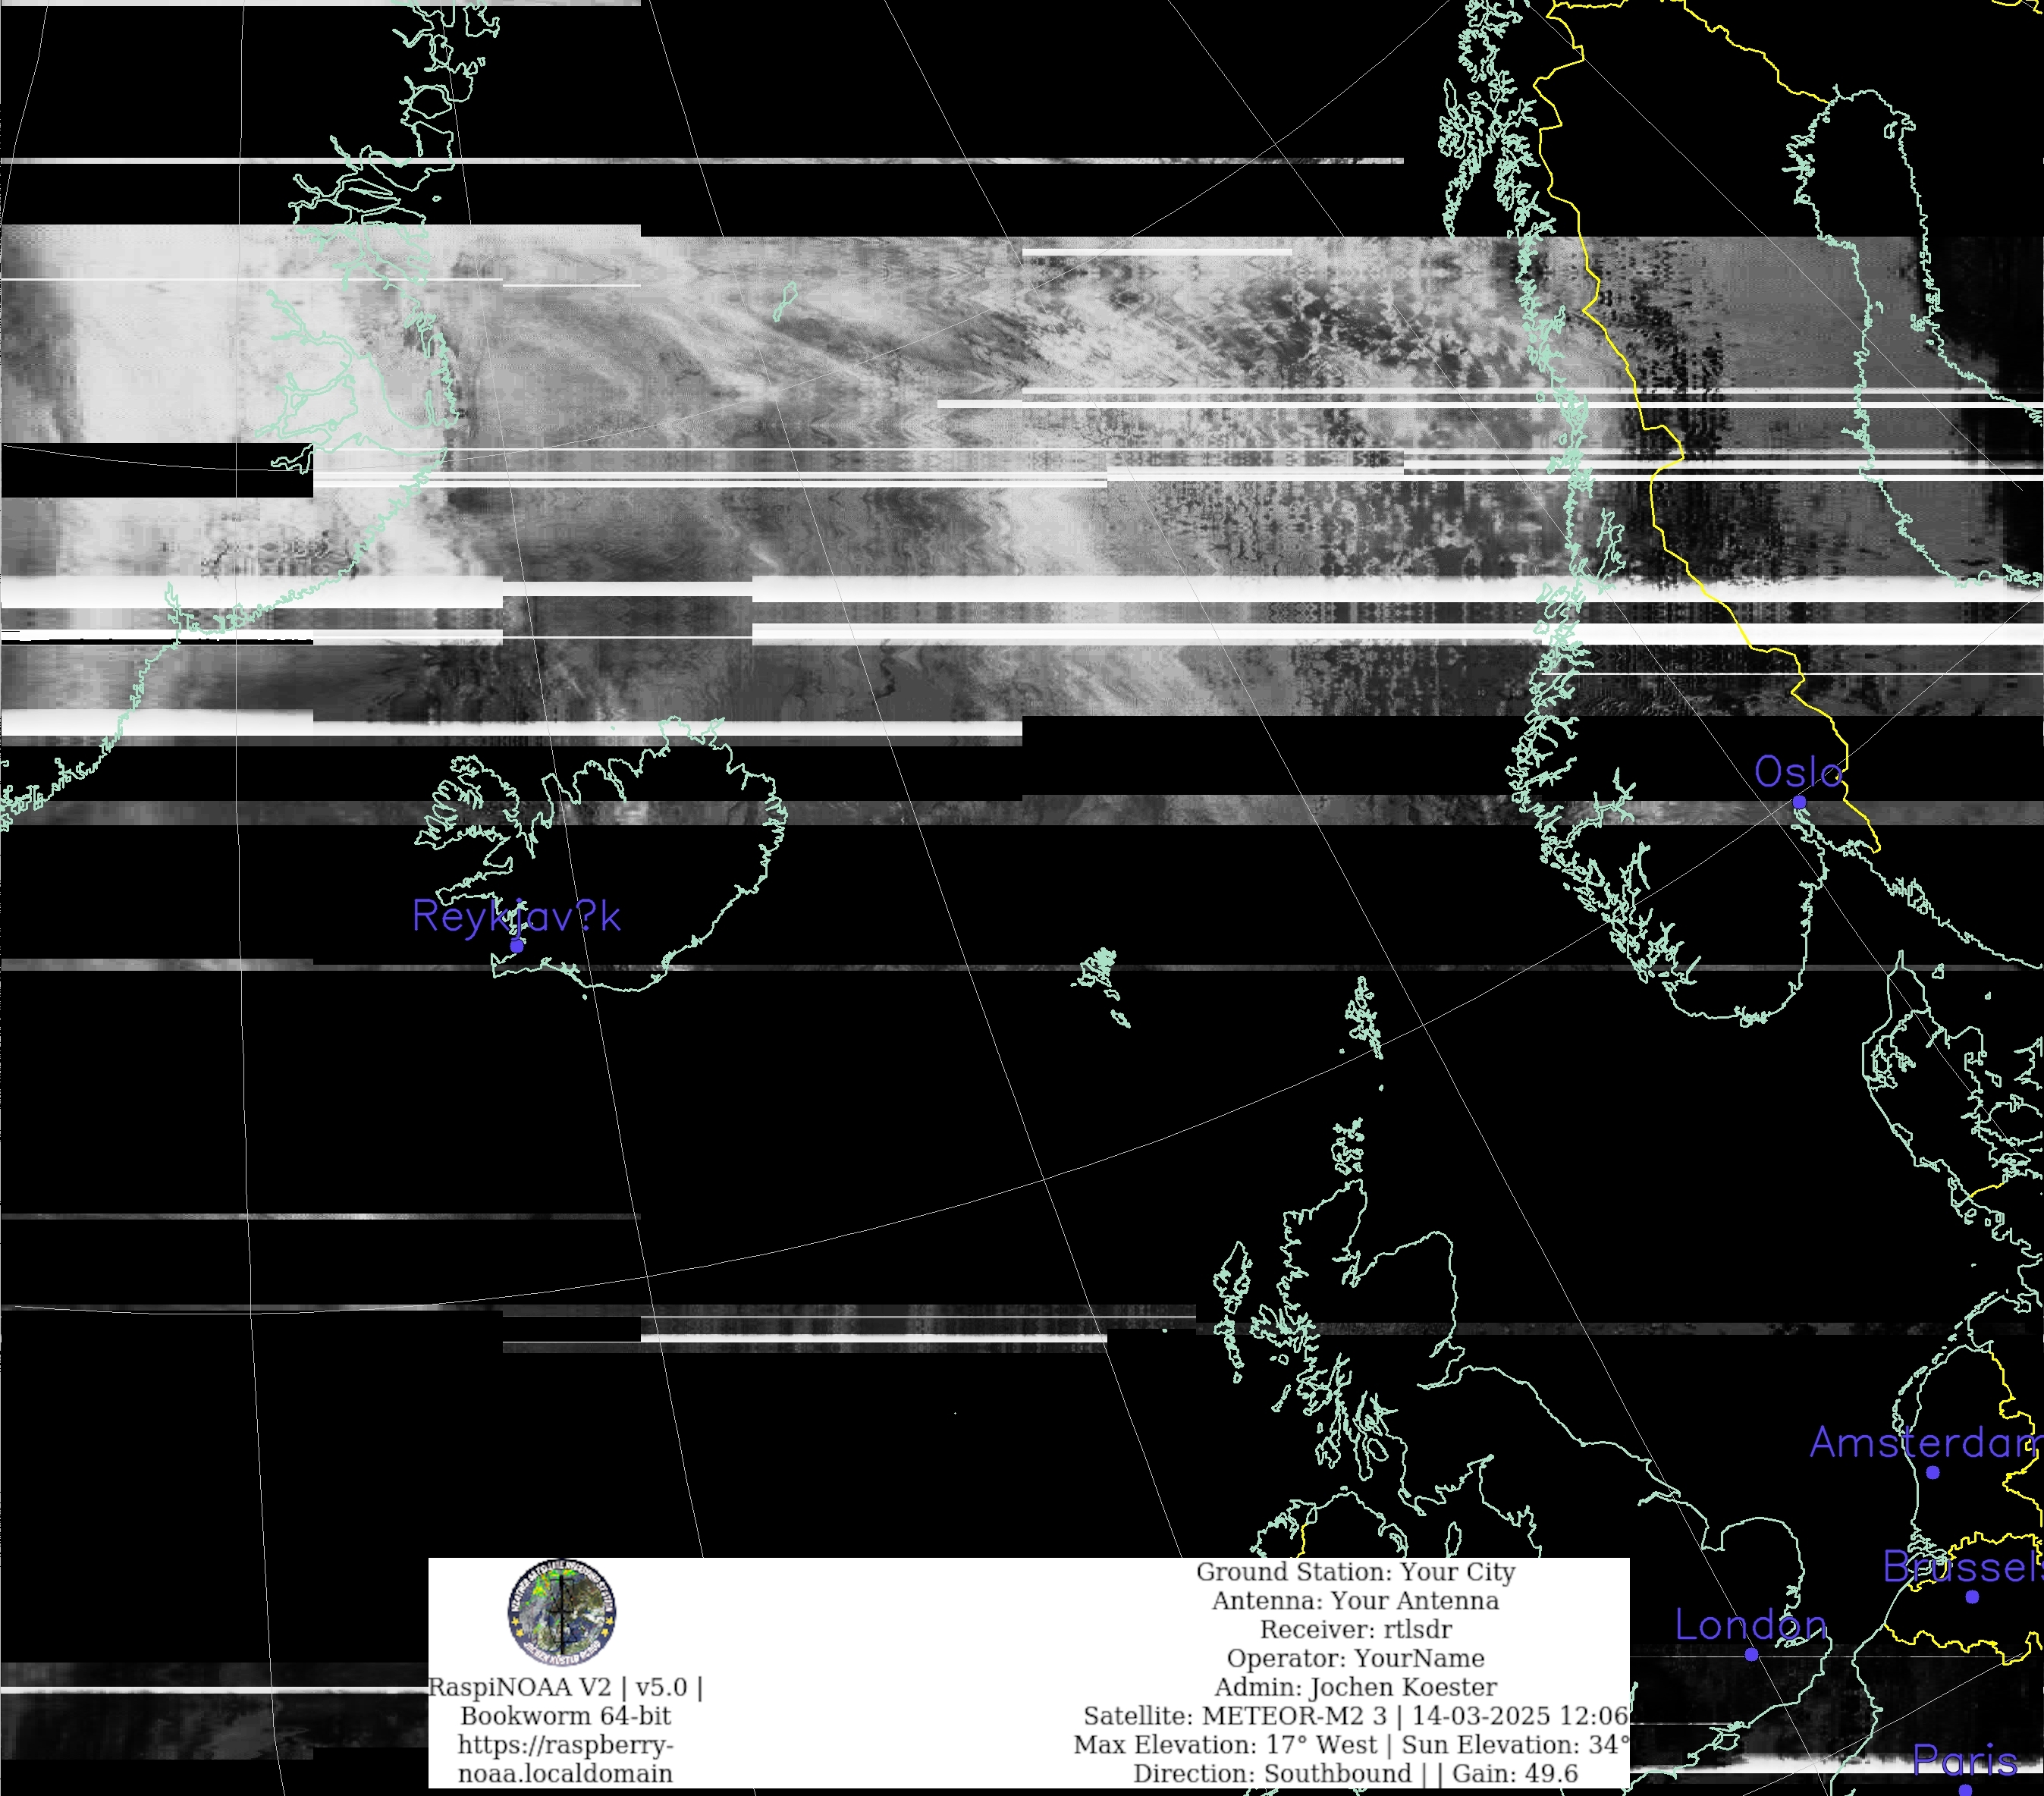Image resolution: width=2044 pixels, height=1796 pixels.
Task: Click the Amsterdam city marker dot
Action: coord(1933,1472)
